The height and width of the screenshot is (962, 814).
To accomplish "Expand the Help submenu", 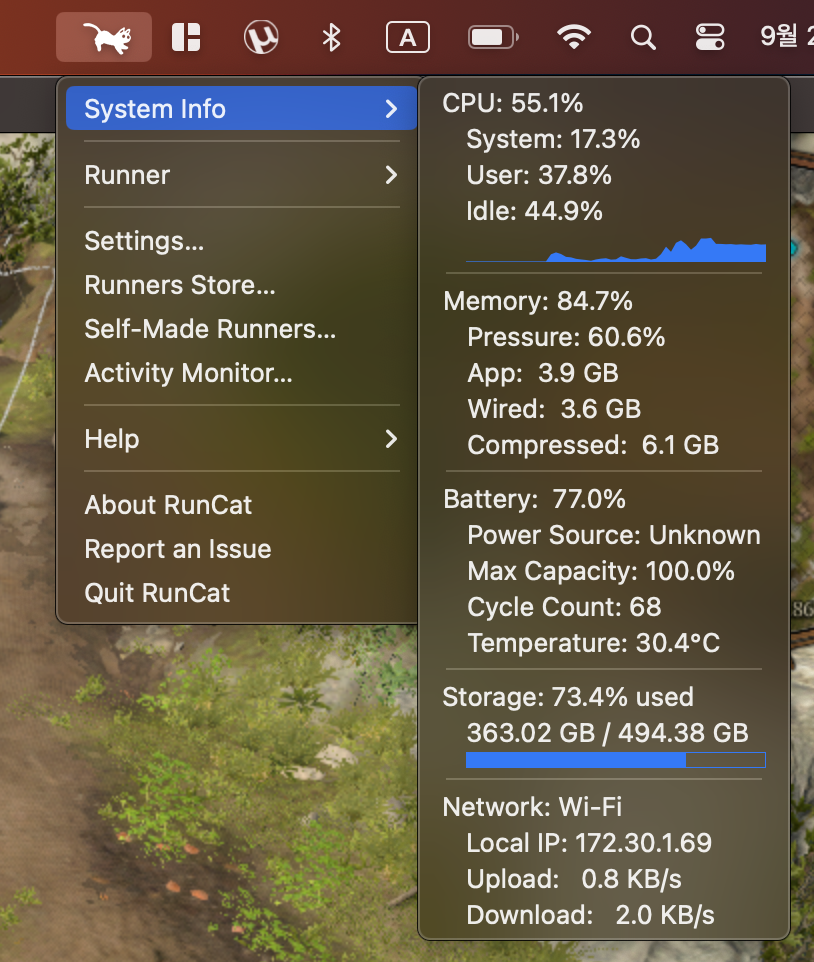I will [240, 439].
